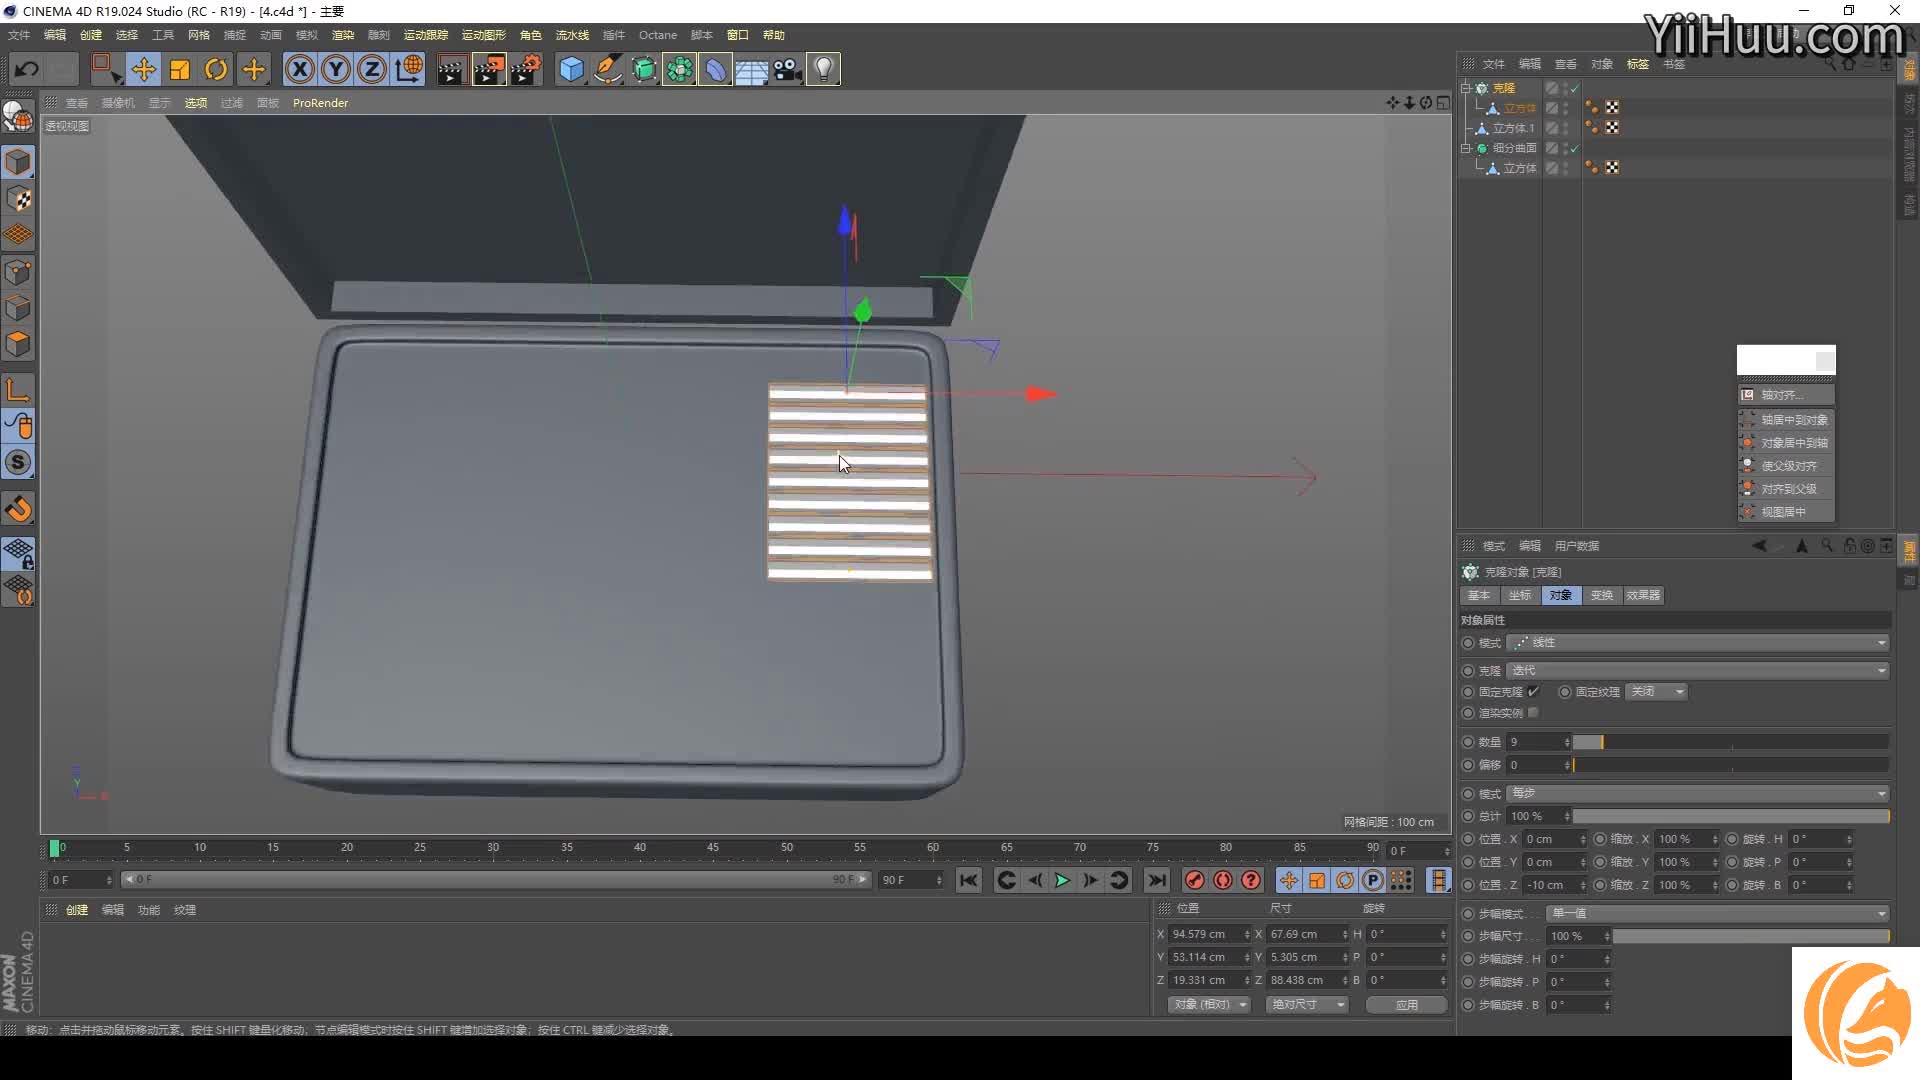Click 使父级对齐 button

pyautogui.click(x=1786, y=466)
